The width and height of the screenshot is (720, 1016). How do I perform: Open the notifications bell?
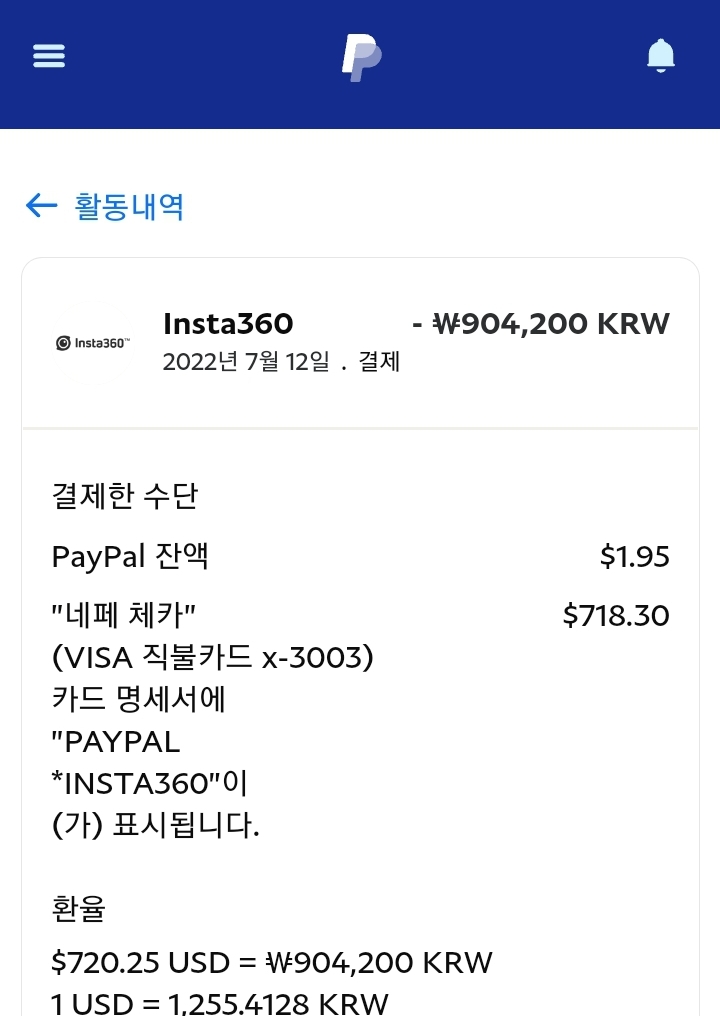pos(661,56)
